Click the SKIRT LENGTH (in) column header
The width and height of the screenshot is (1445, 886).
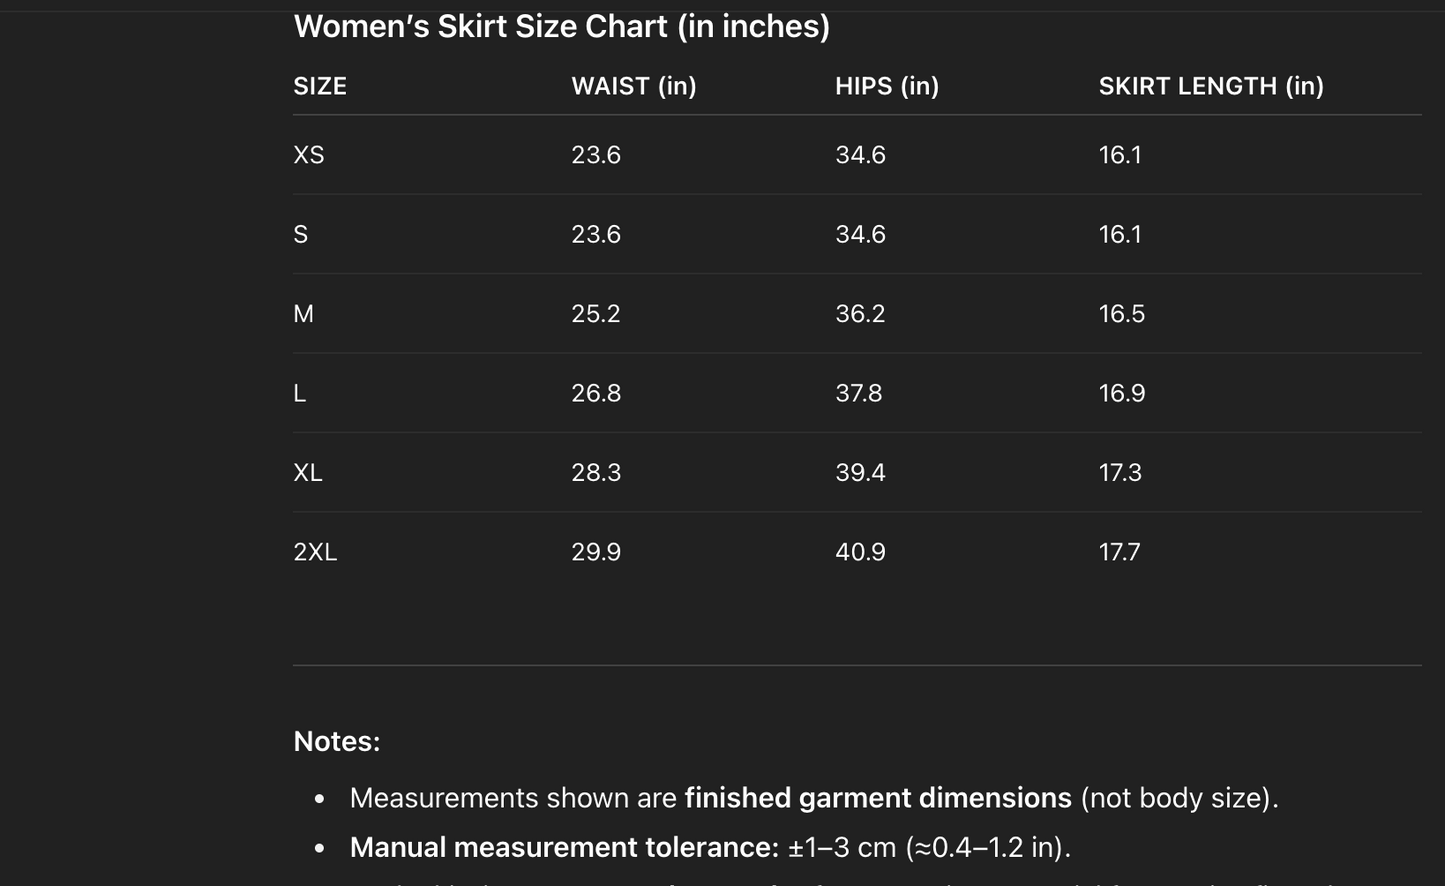coord(1210,87)
